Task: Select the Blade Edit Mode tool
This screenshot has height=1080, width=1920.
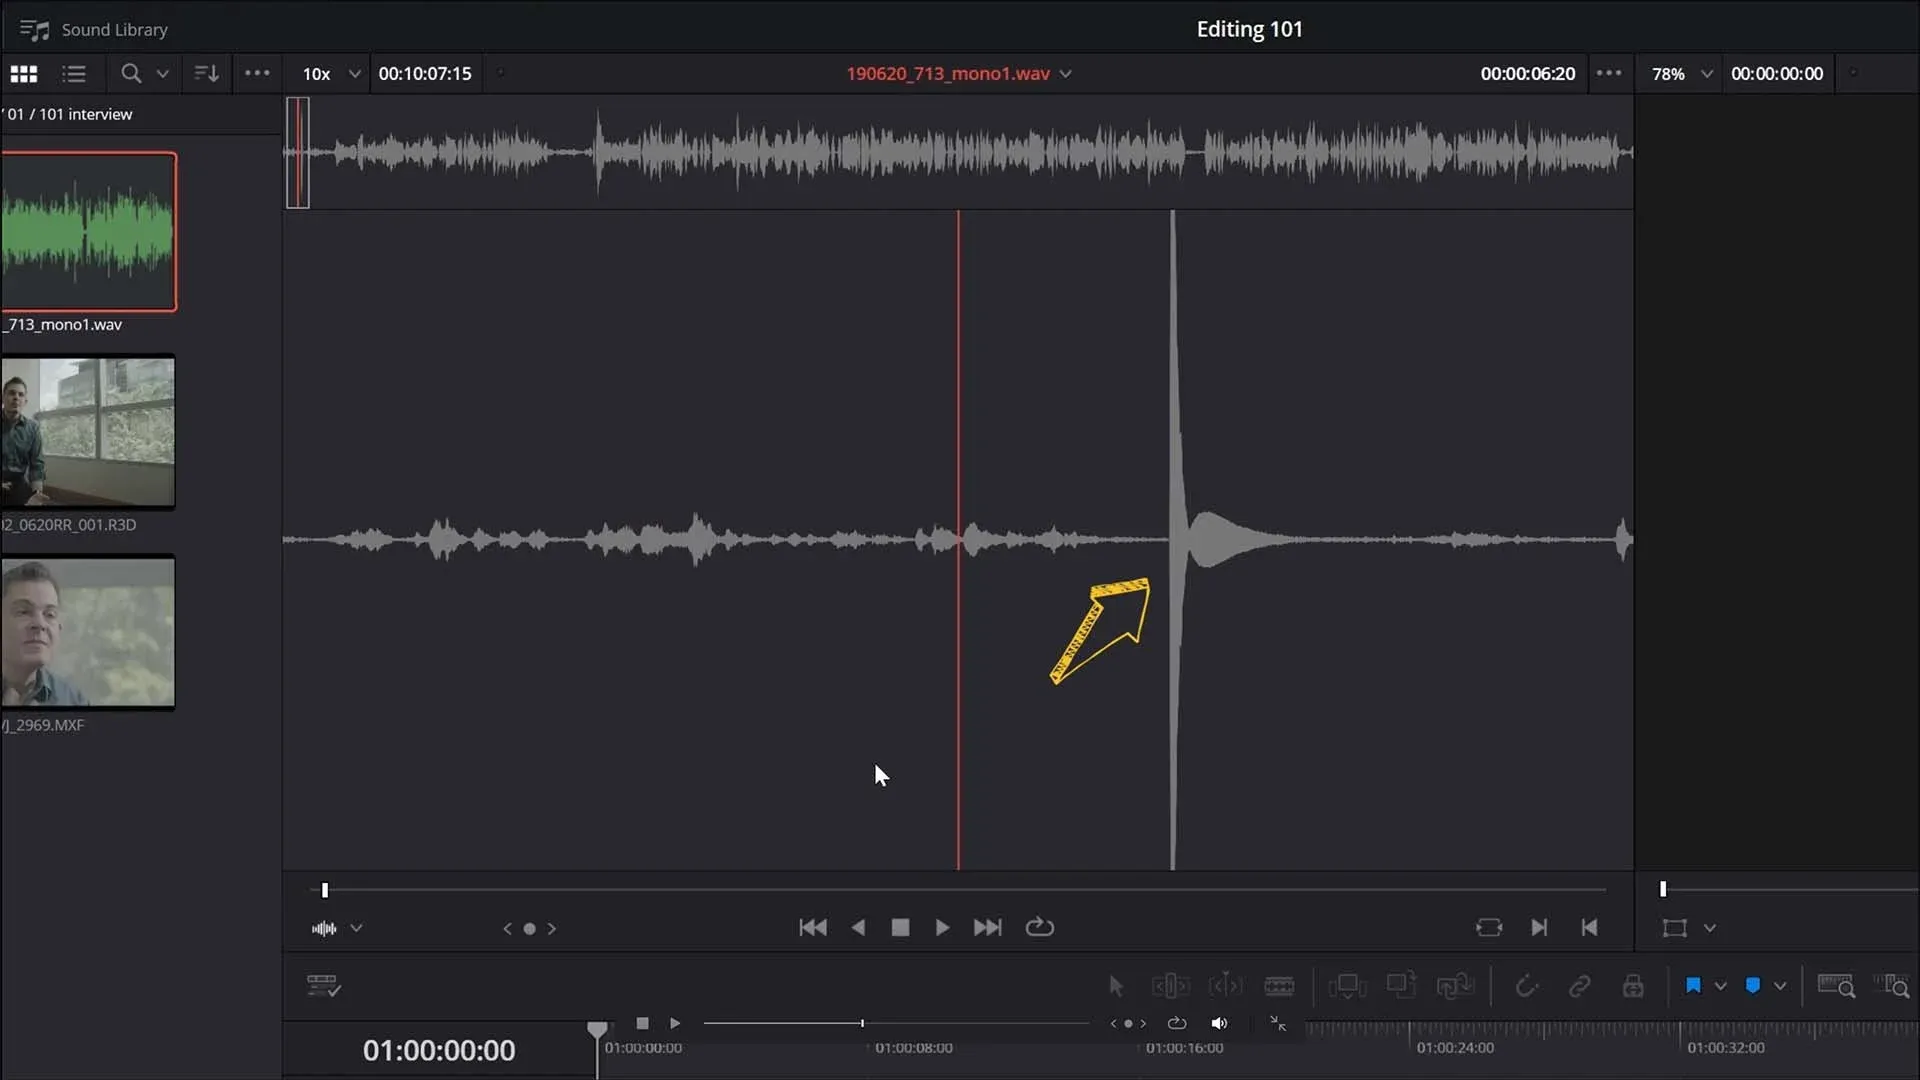Action: (x=1279, y=986)
